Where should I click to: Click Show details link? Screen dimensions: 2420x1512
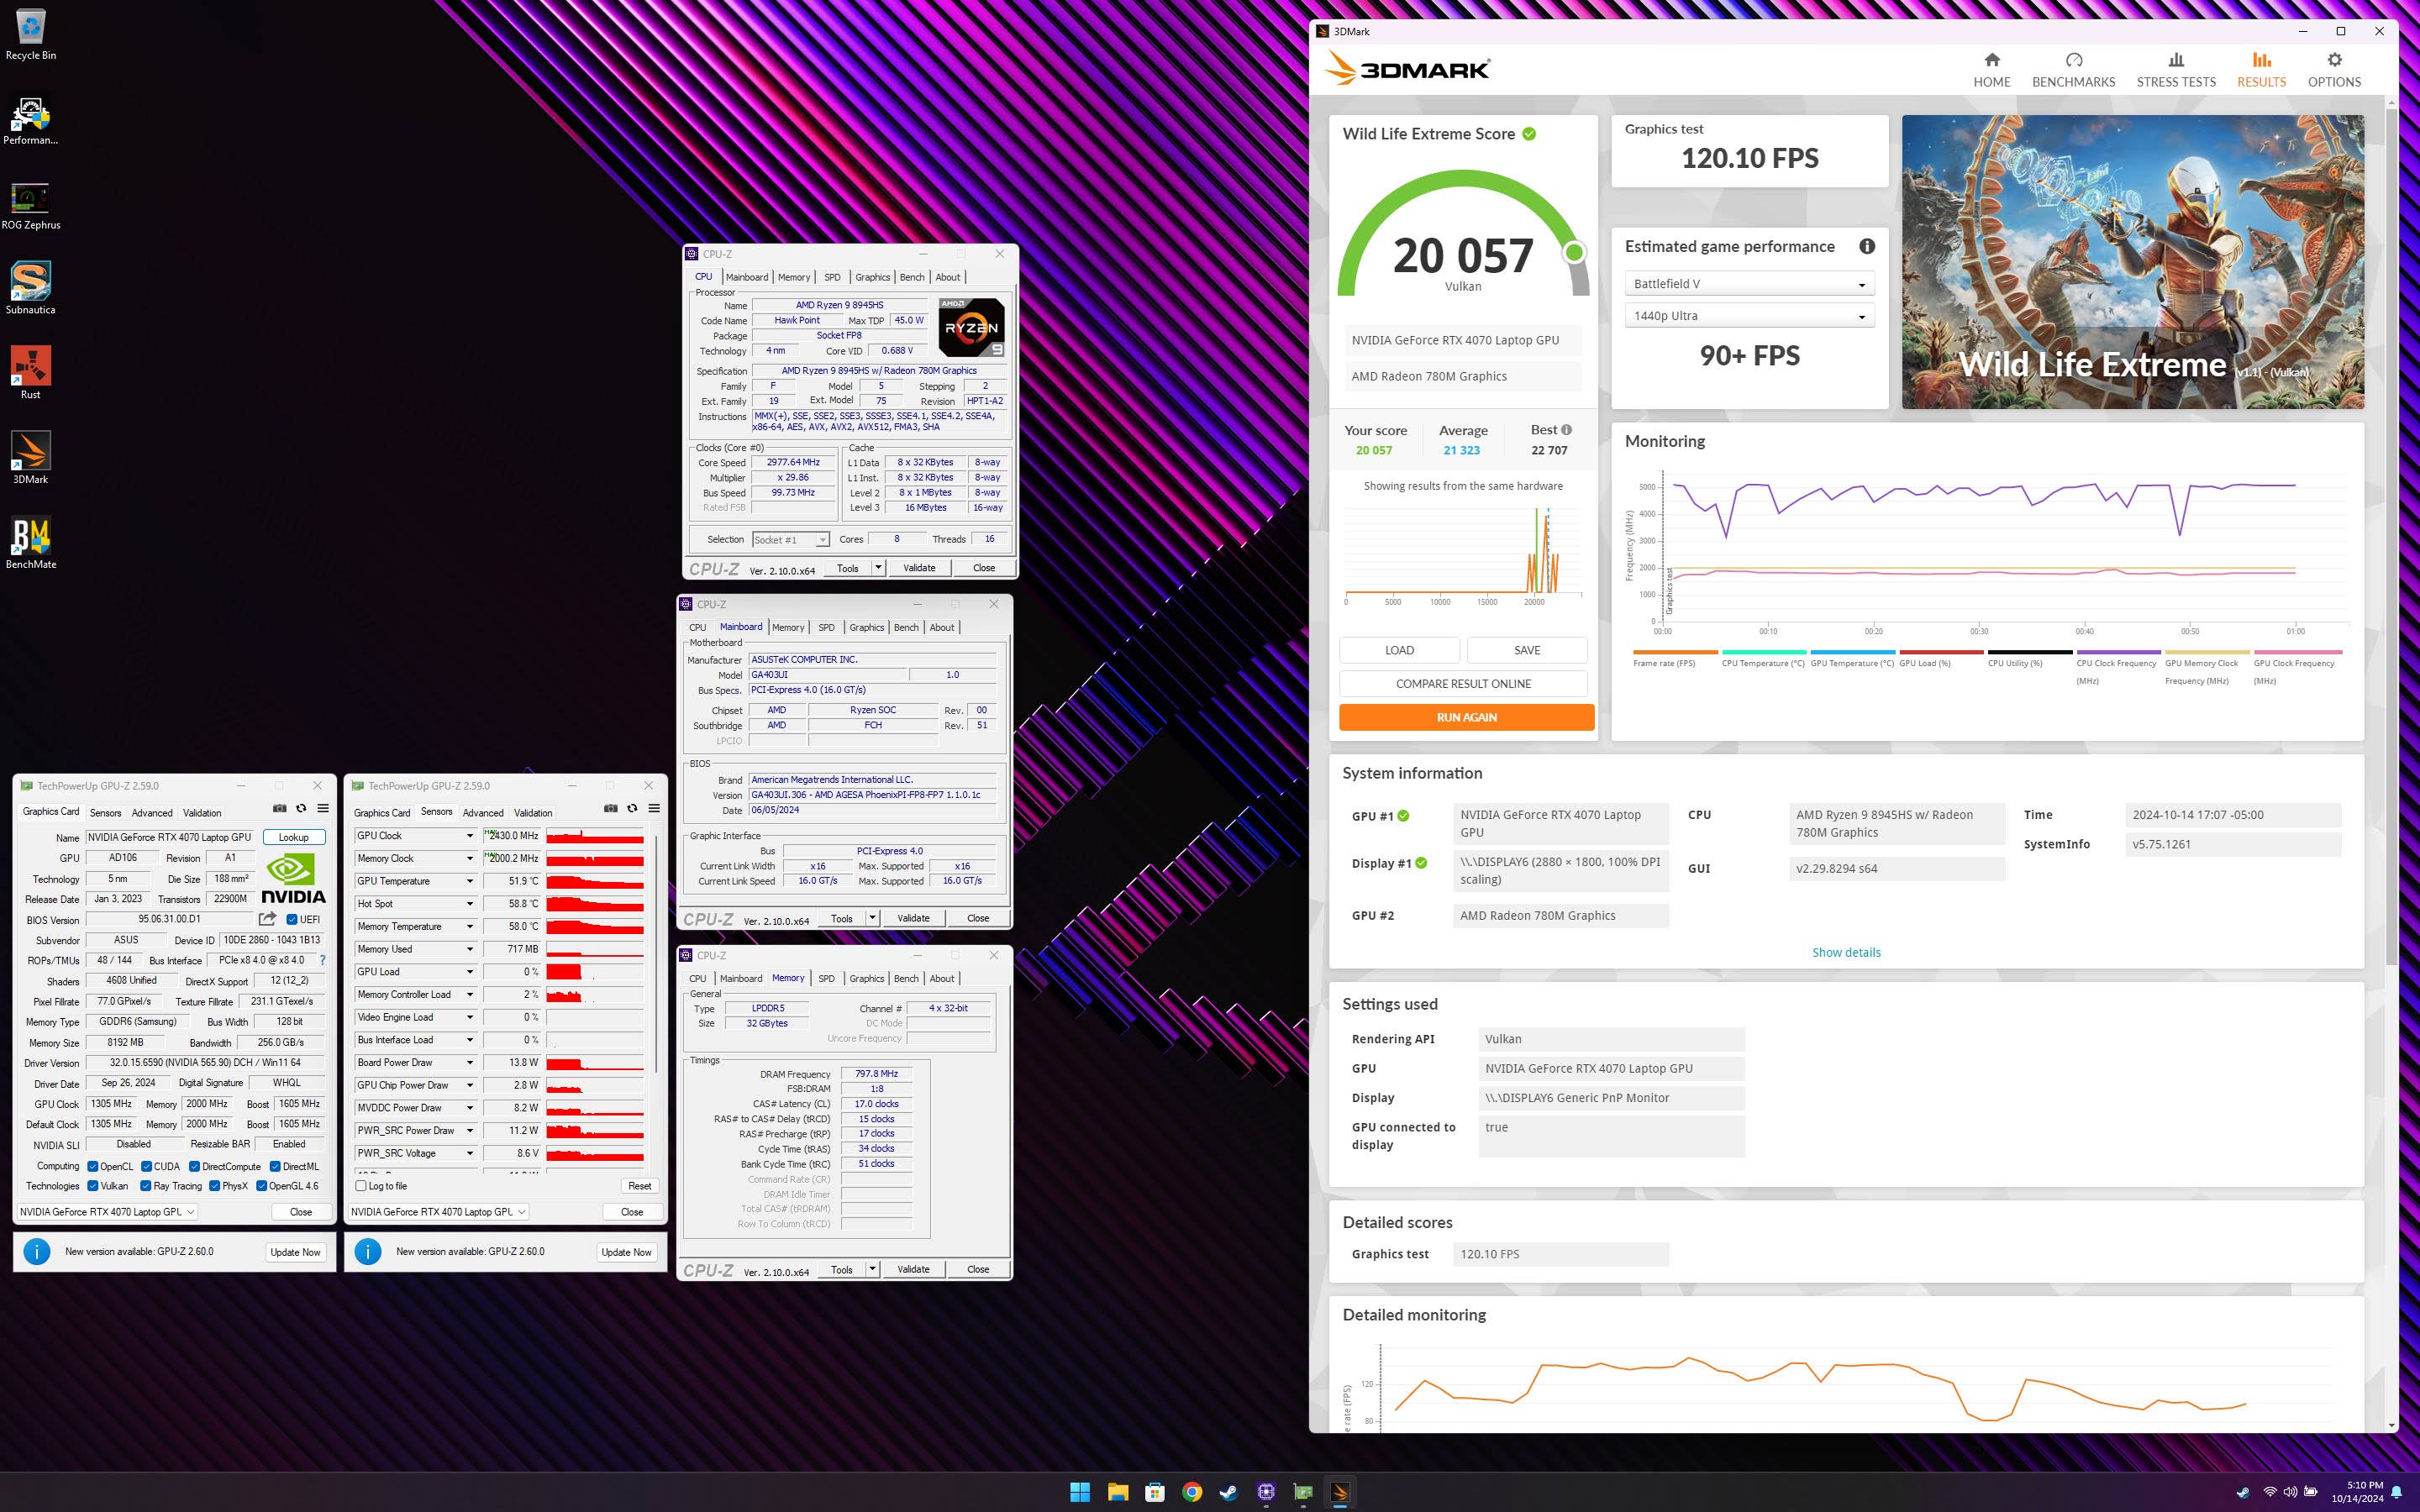click(x=1846, y=952)
